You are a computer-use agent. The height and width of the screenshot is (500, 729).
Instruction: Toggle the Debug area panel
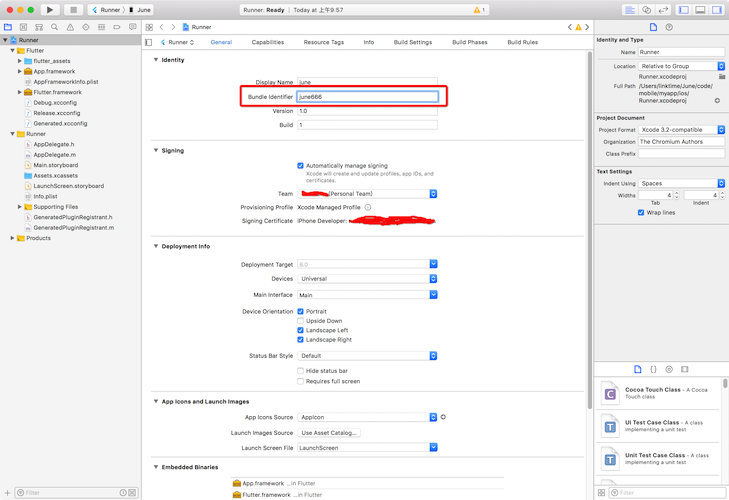(700, 10)
